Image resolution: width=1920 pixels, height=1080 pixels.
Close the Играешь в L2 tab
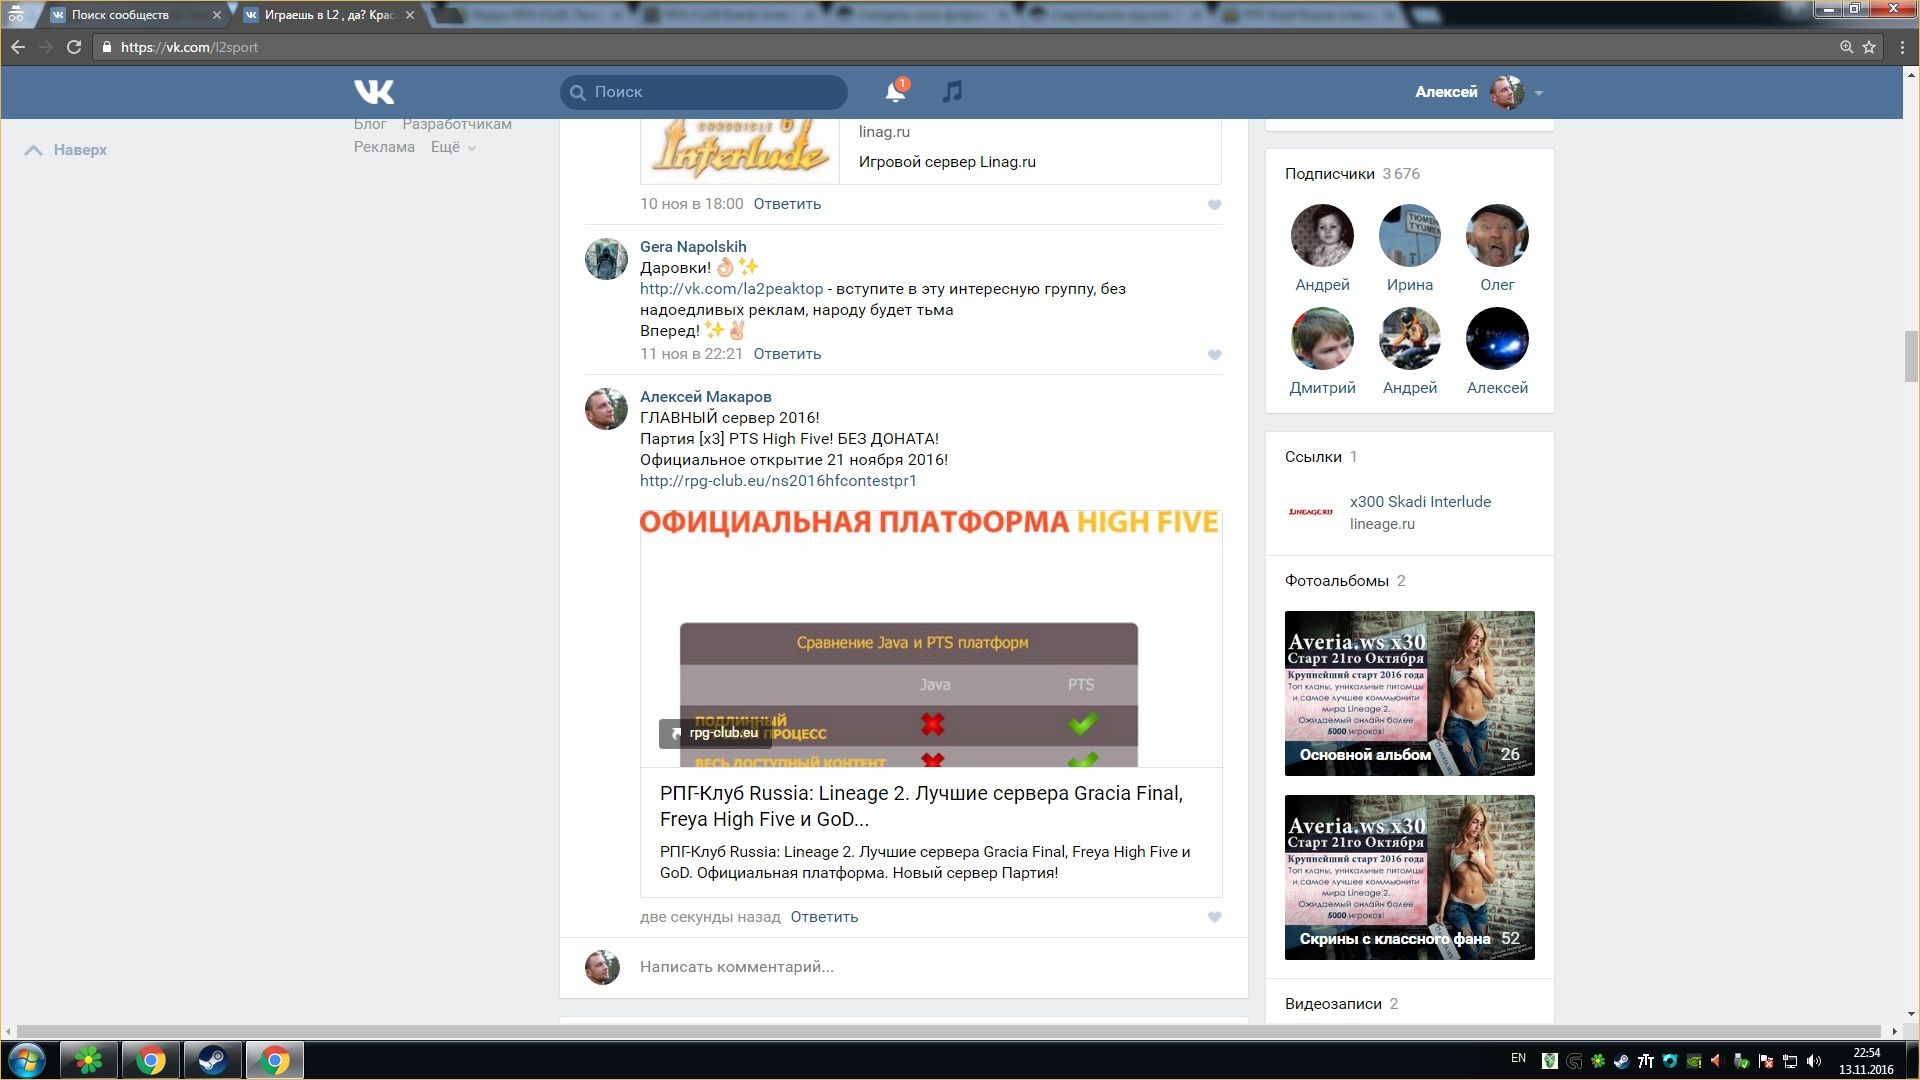[x=410, y=15]
